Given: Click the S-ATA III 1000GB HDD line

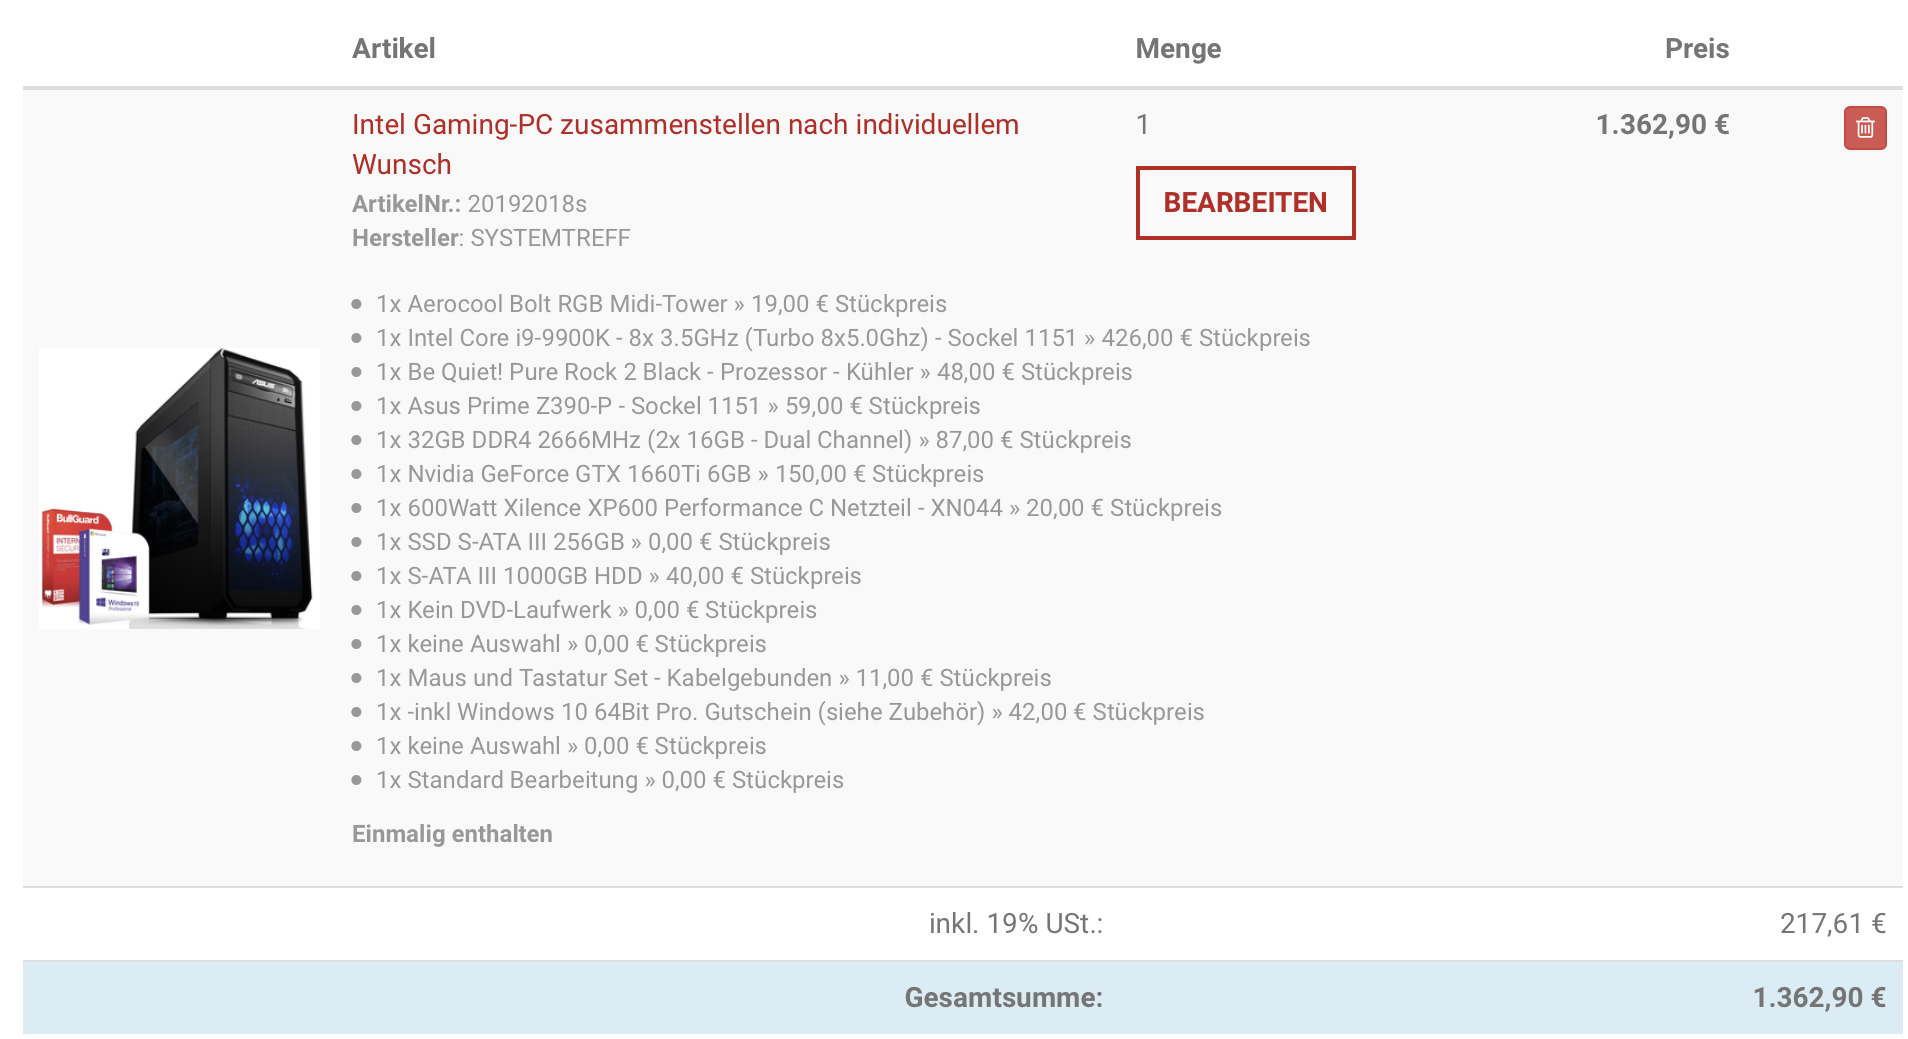Looking at the screenshot, I should [x=619, y=576].
